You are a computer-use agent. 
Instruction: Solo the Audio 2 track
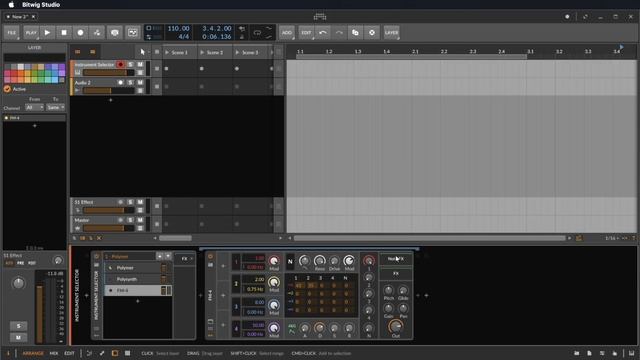(131, 82)
